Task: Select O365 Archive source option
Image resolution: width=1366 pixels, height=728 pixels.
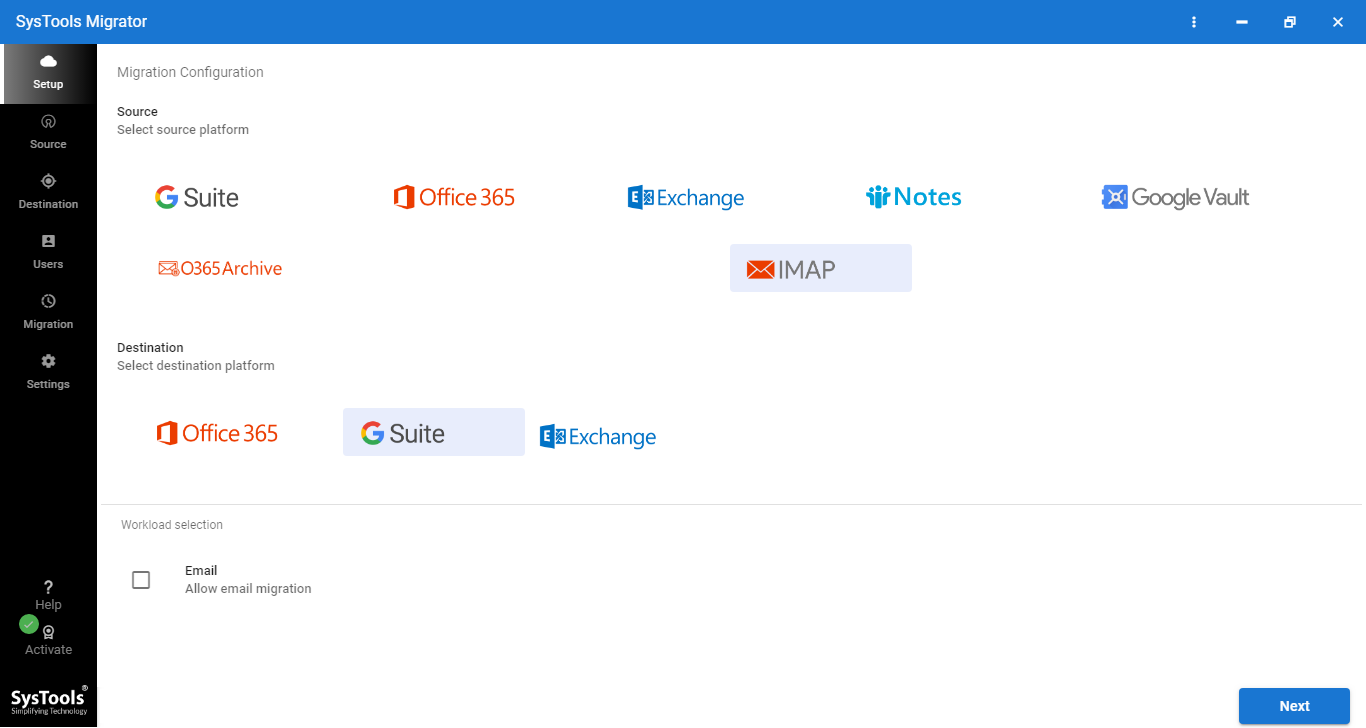Action: (x=220, y=268)
